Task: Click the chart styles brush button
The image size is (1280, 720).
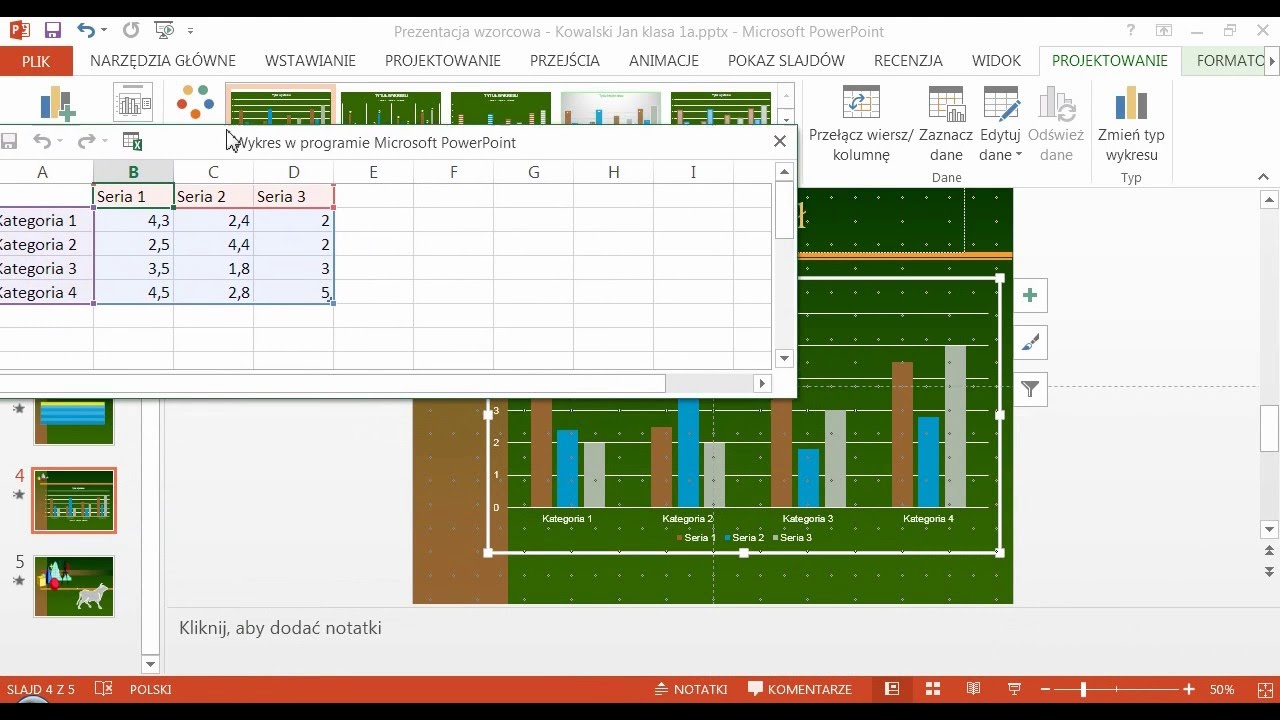Action: pyautogui.click(x=1030, y=343)
